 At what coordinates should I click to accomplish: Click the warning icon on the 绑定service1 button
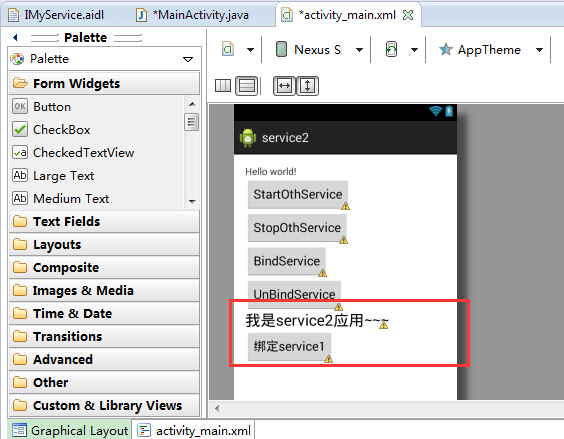pyautogui.click(x=328, y=359)
